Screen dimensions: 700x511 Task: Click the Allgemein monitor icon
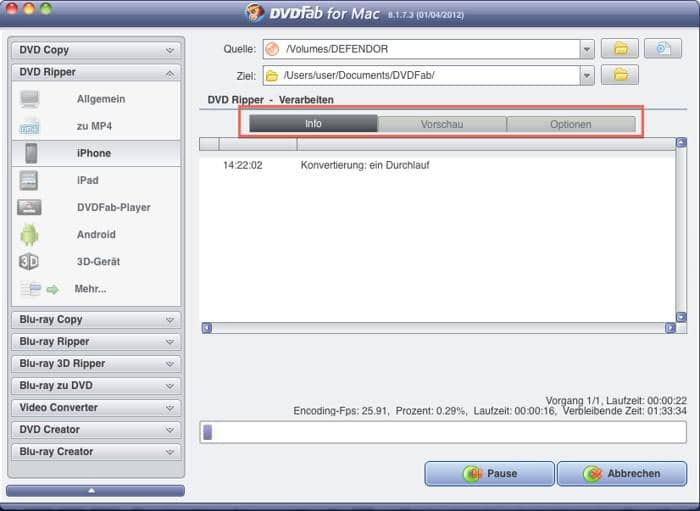coord(29,99)
